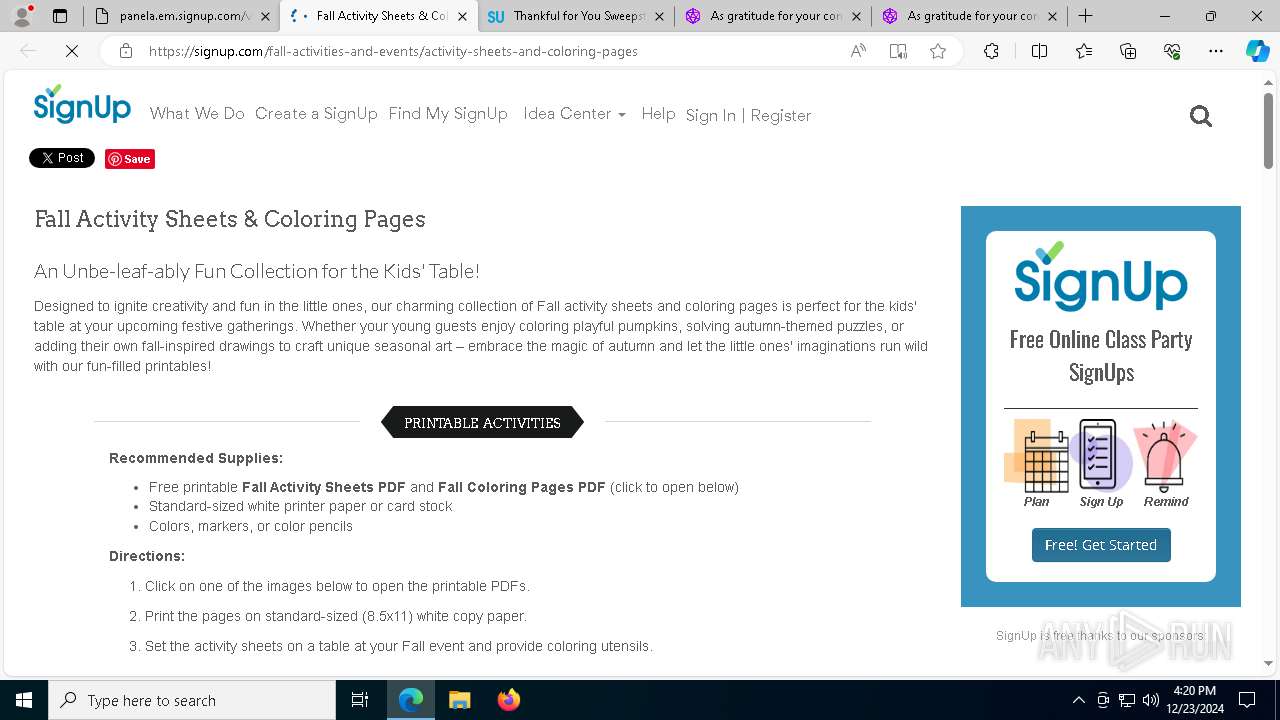
Task: Expand the Idea Center dropdown
Action: tap(574, 114)
